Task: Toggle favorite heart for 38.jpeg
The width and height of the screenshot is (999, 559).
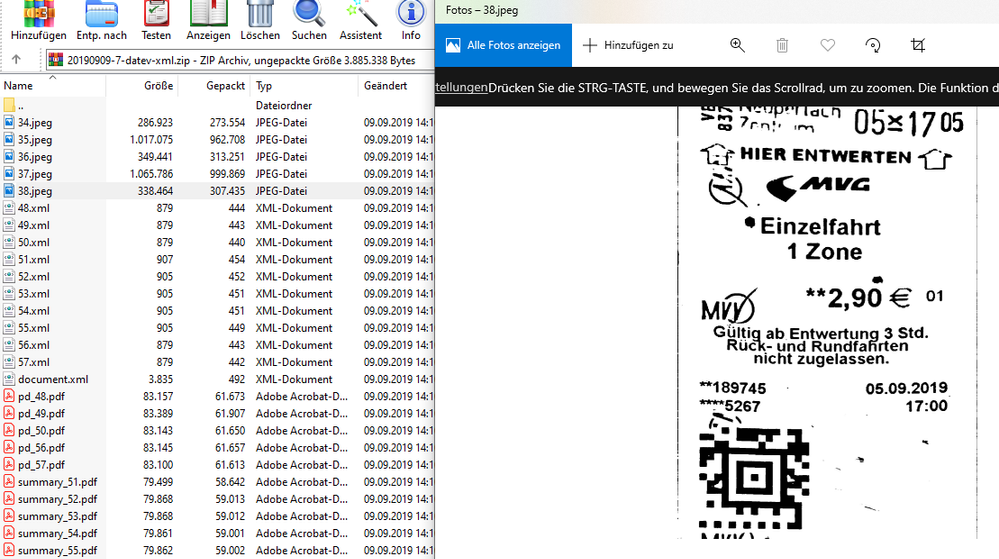Action: 827,45
